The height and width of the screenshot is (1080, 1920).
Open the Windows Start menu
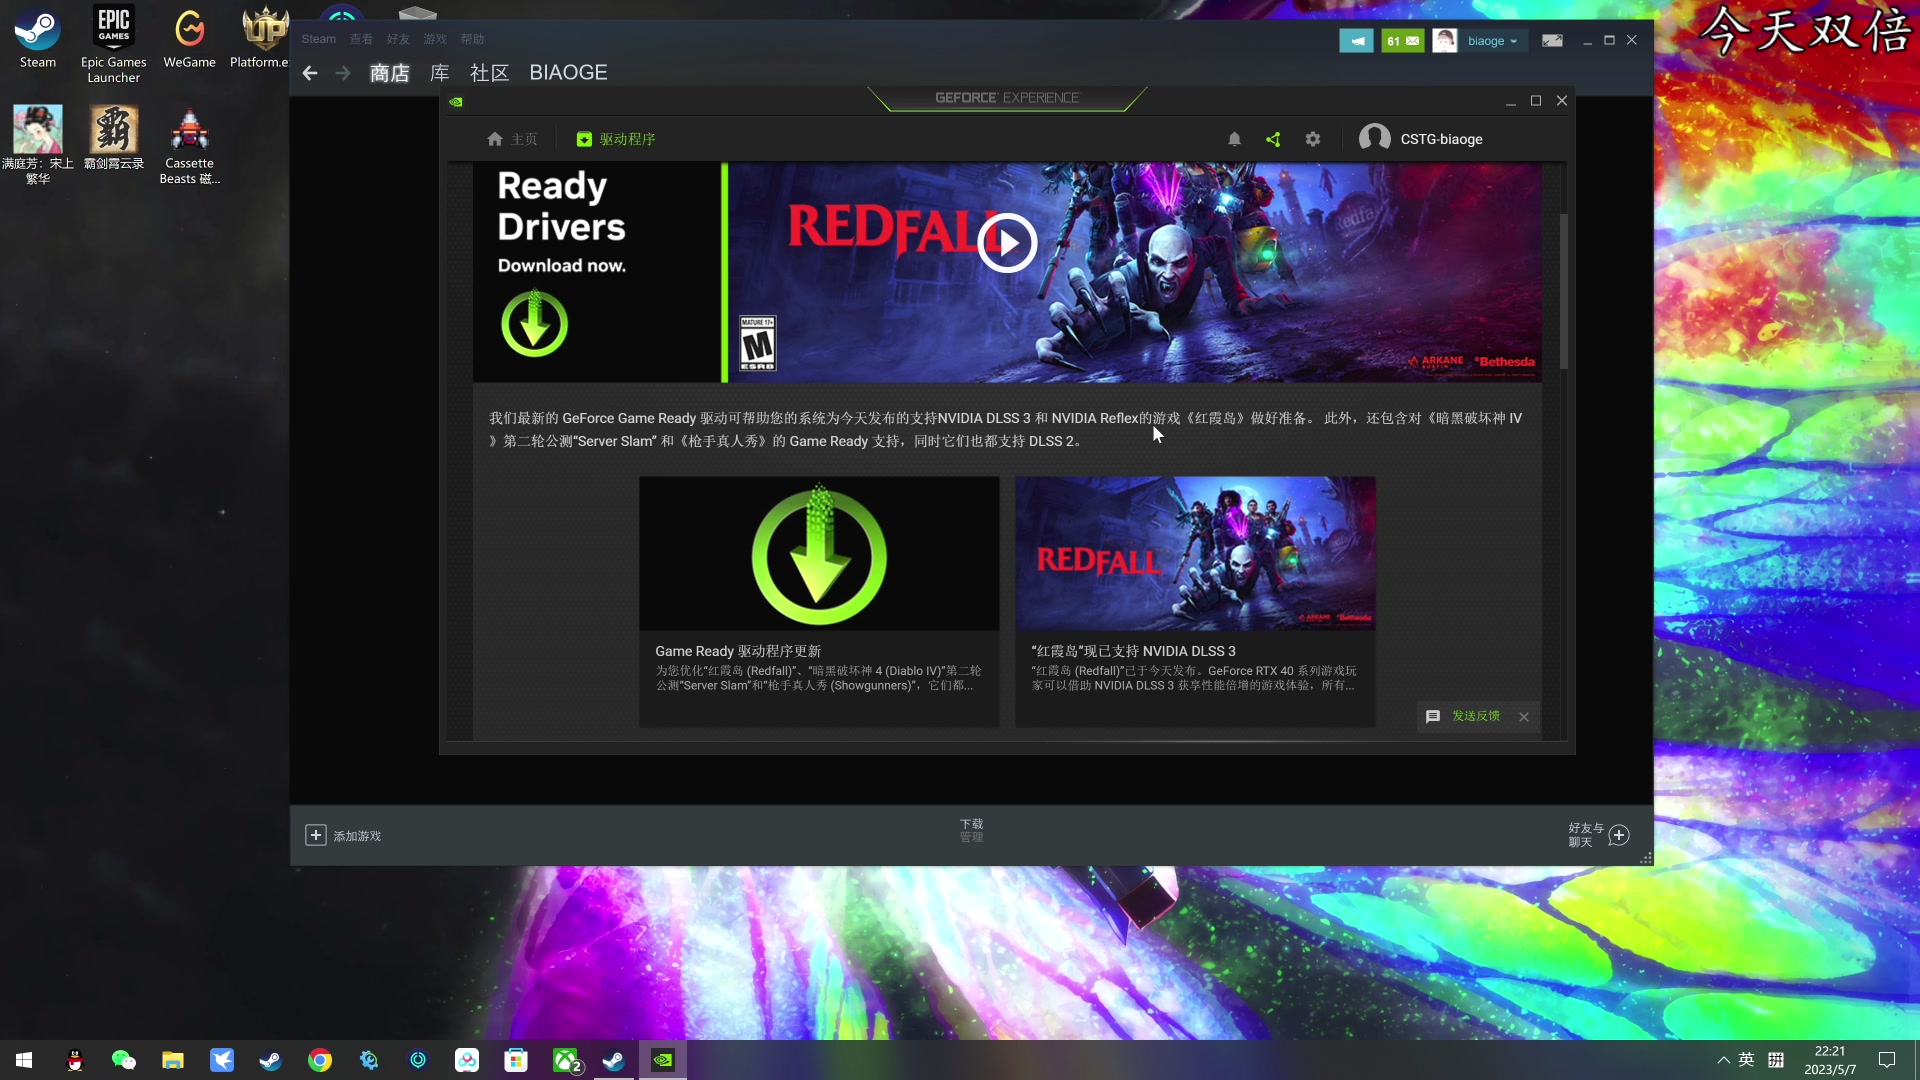(x=24, y=1060)
